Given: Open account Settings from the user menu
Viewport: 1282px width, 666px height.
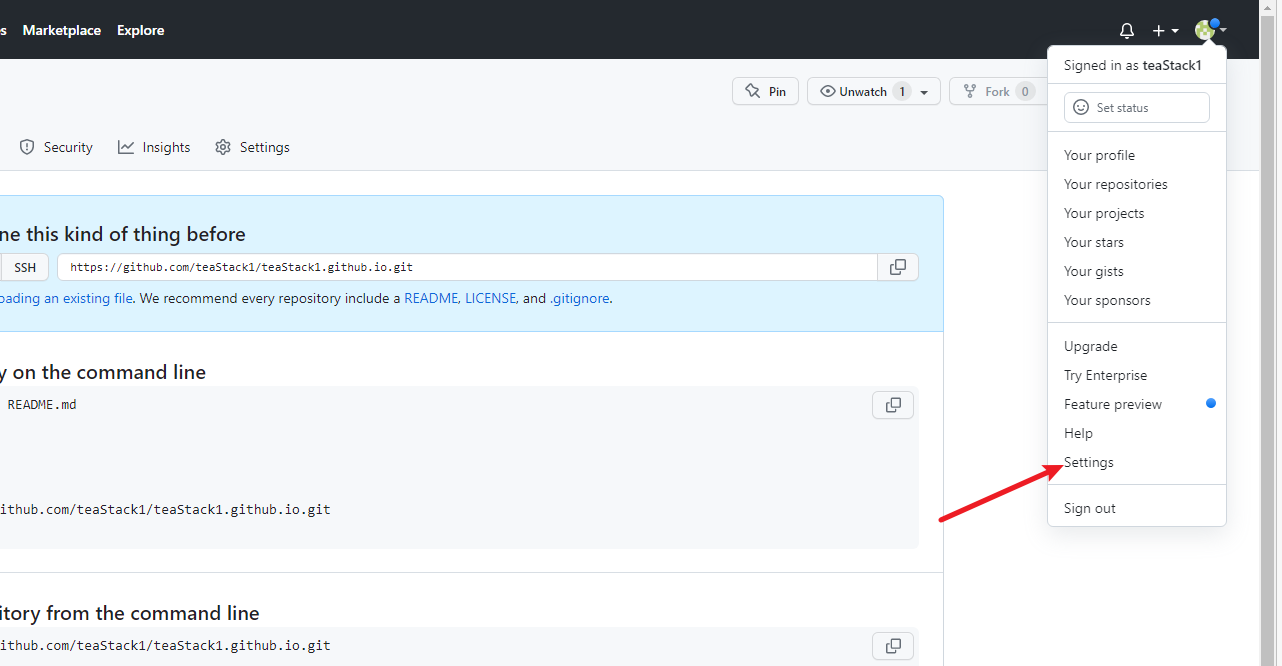Looking at the screenshot, I should (x=1136, y=462).
